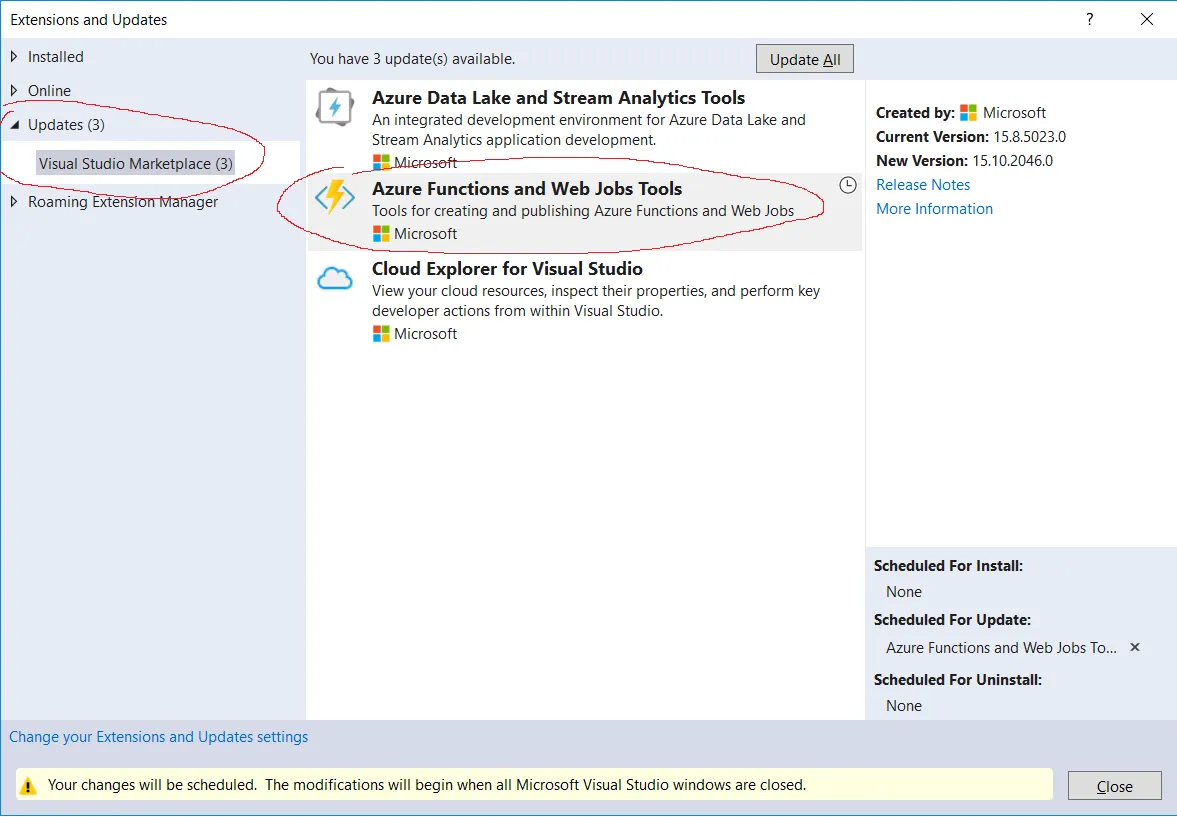1177x817 pixels.
Task: Click the Close button
Action: tap(1115, 786)
